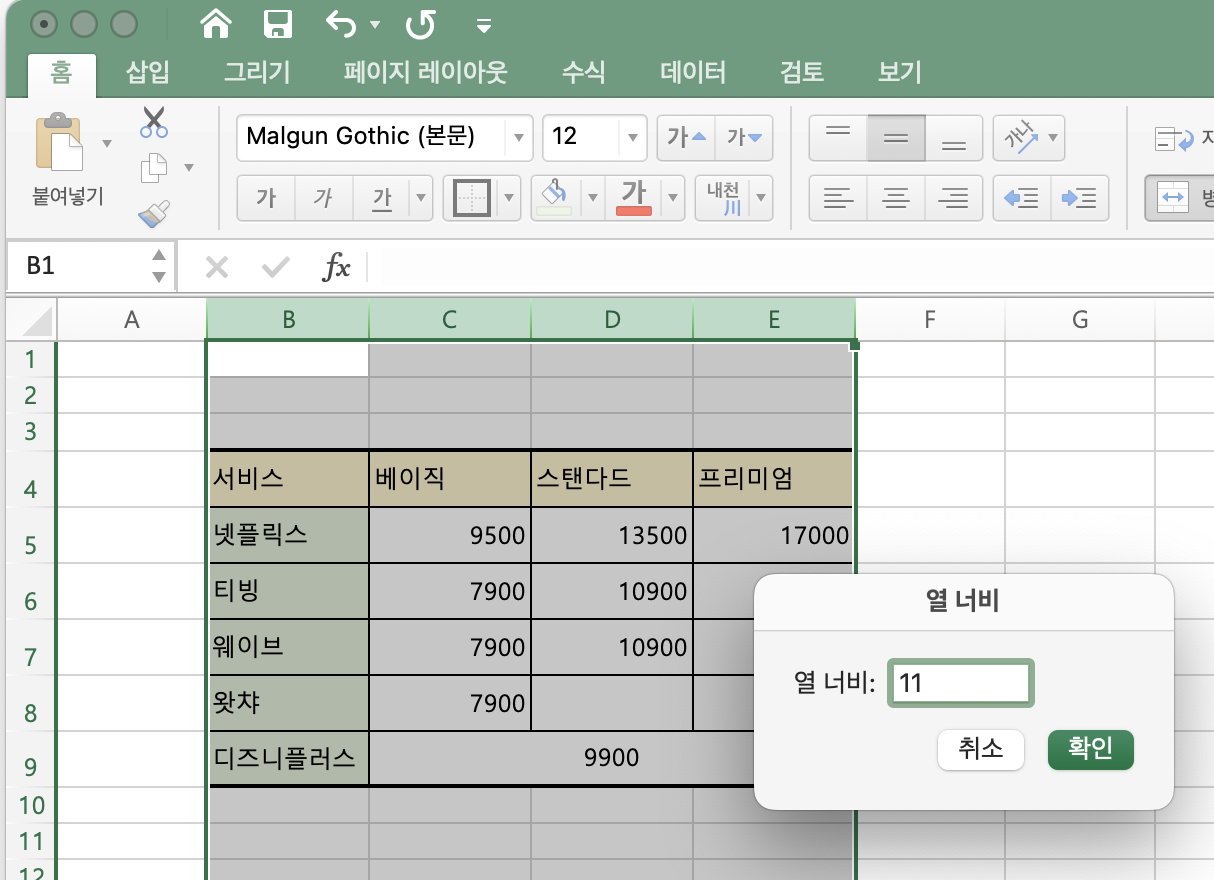Expand borders options dropdown
1214x880 pixels.
pos(510,197)
